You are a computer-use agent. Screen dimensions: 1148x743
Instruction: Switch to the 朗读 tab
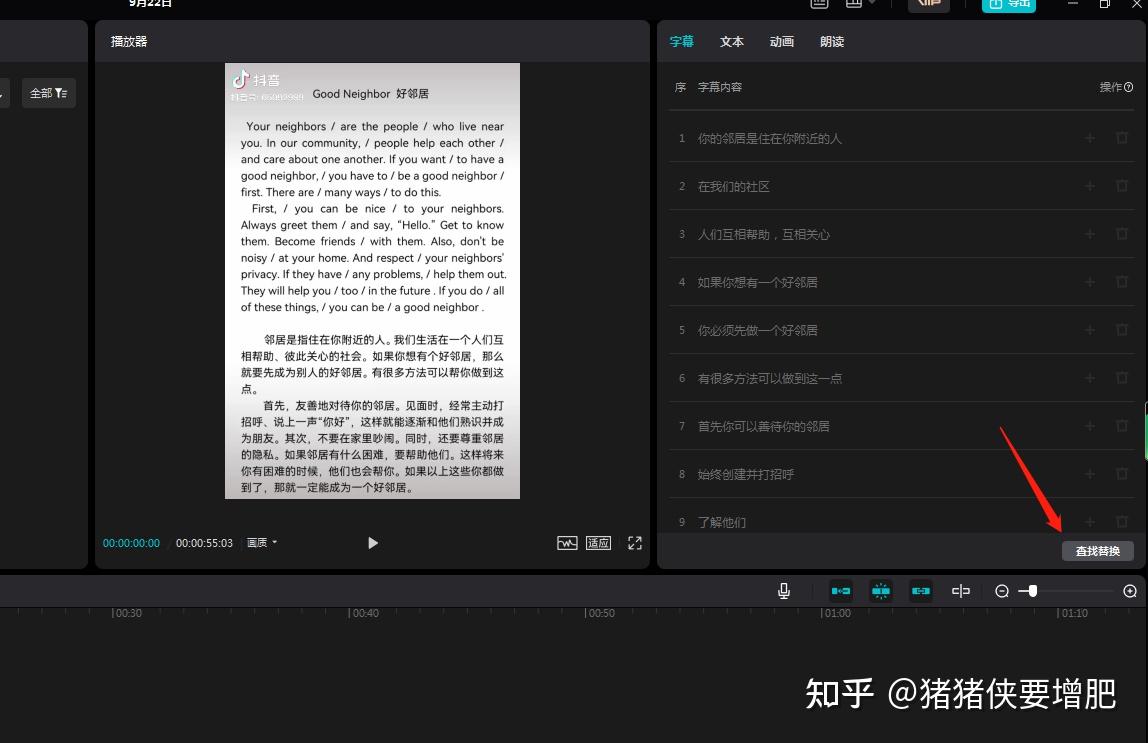click(831, 41)
